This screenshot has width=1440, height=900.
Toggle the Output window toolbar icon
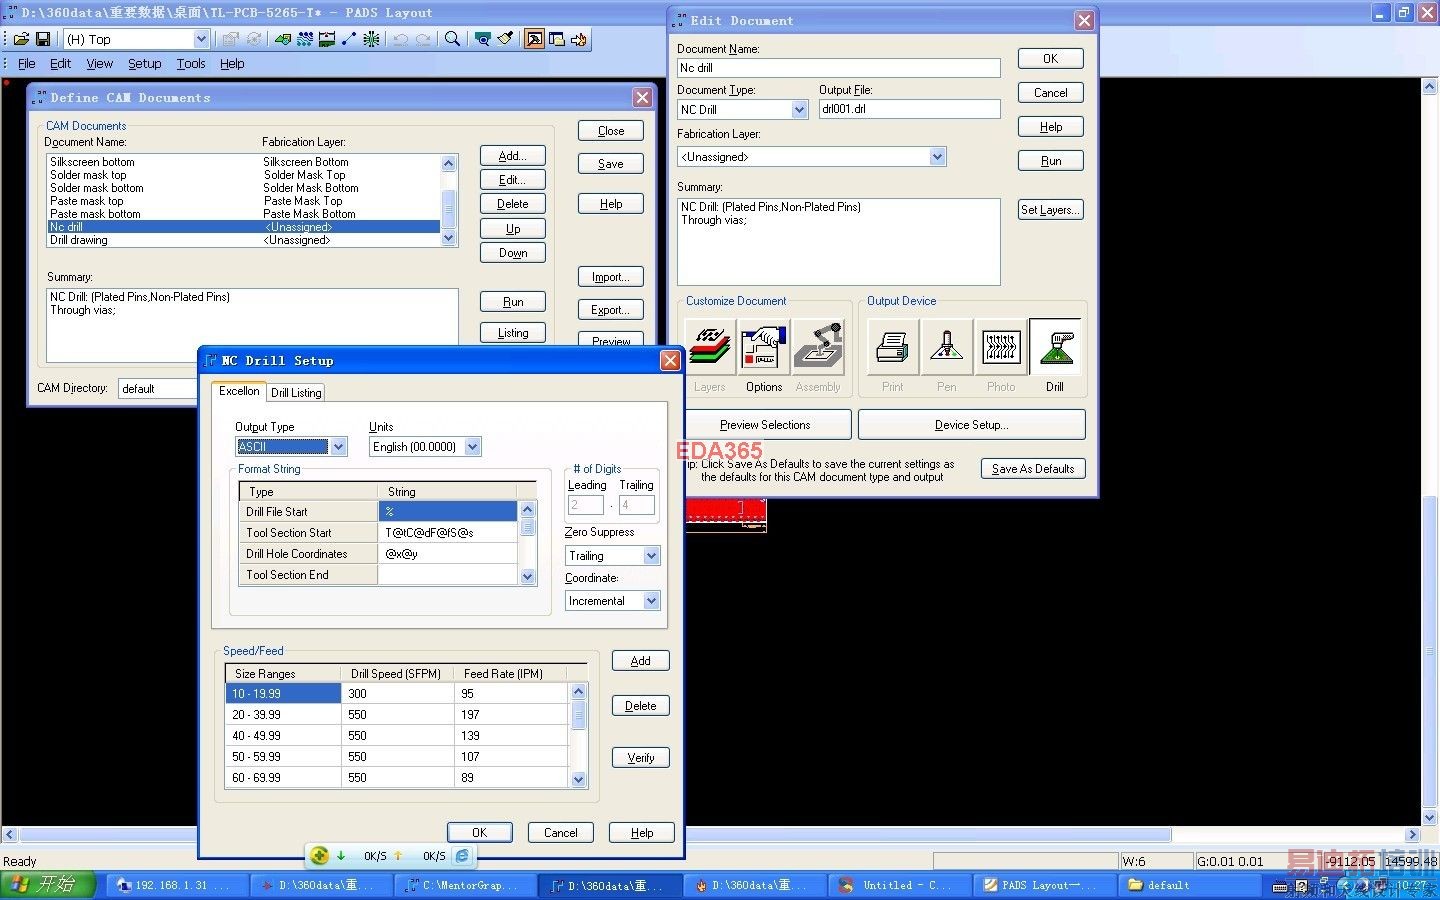coord(535,39)
